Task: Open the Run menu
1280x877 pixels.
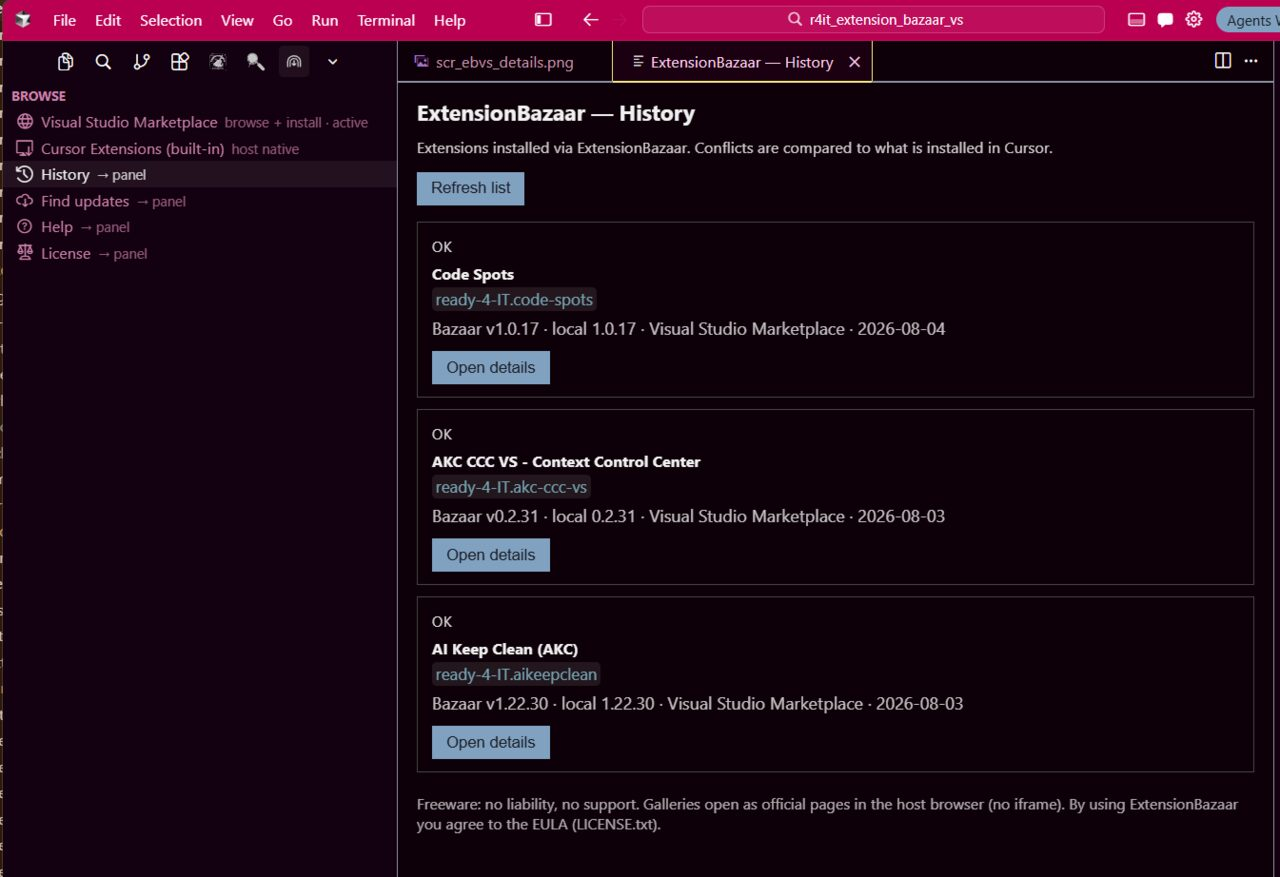Action: point(325,20)
